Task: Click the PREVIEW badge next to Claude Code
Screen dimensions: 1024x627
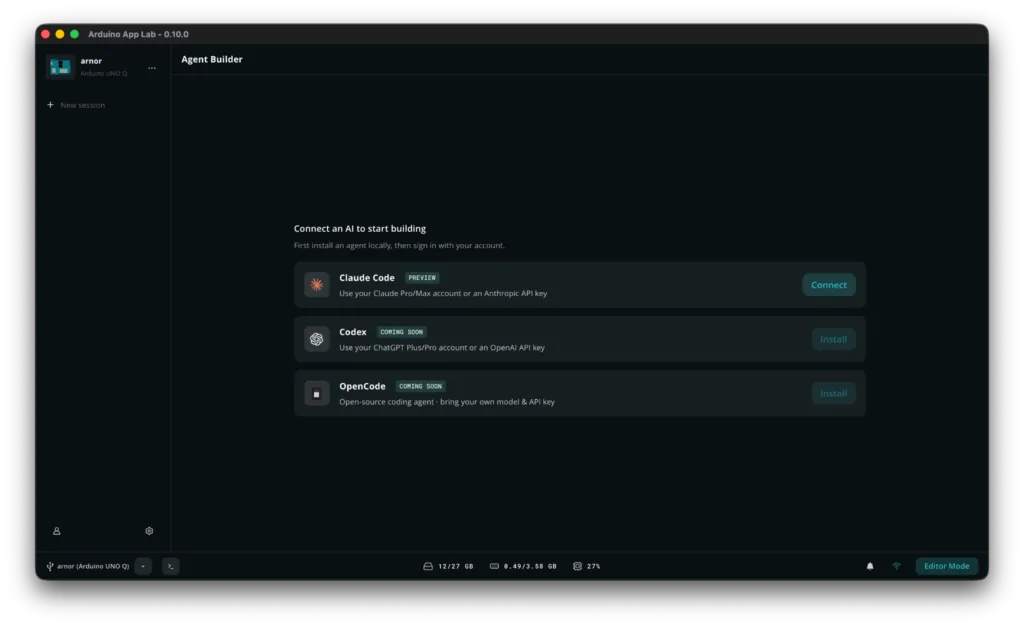Action: [422, 278]
